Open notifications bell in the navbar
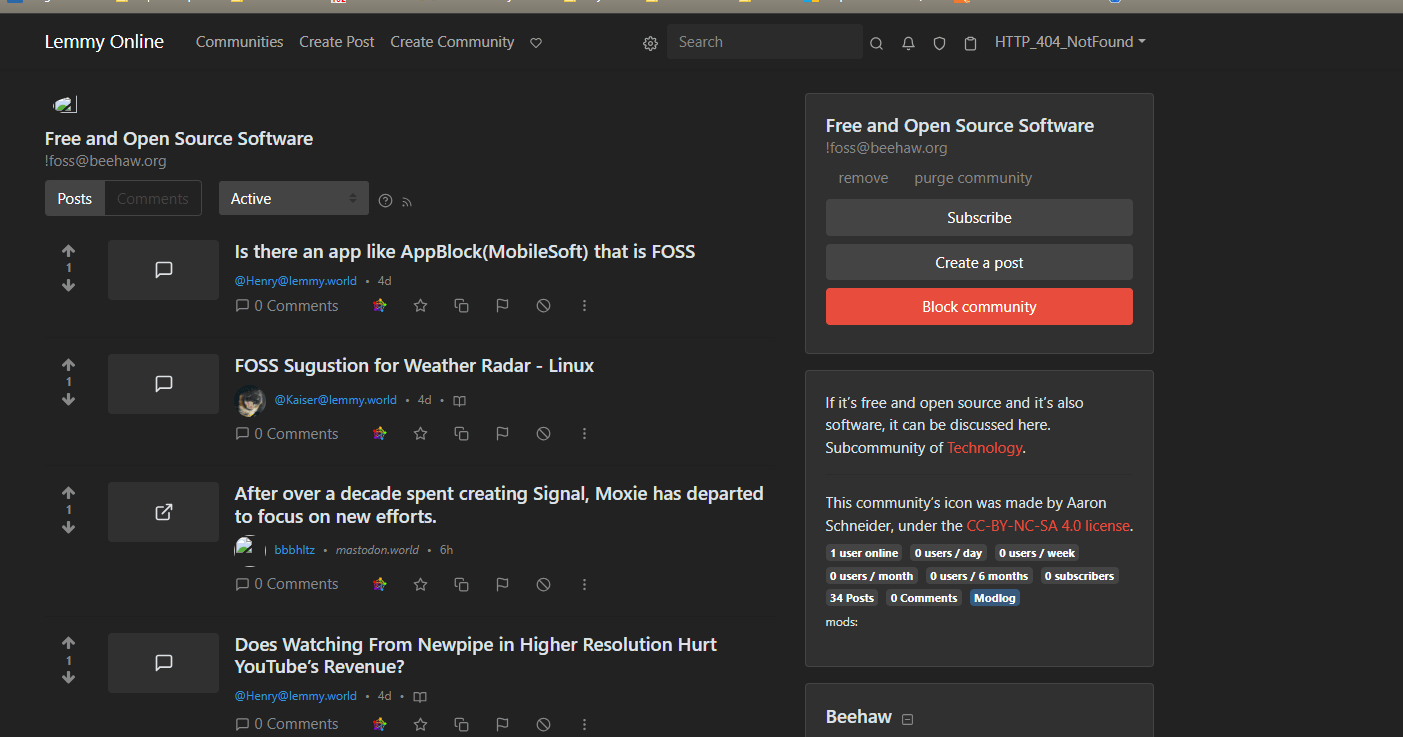This screenshot has height=737, width=1403. pyautogui.click(x=908, y=43)
